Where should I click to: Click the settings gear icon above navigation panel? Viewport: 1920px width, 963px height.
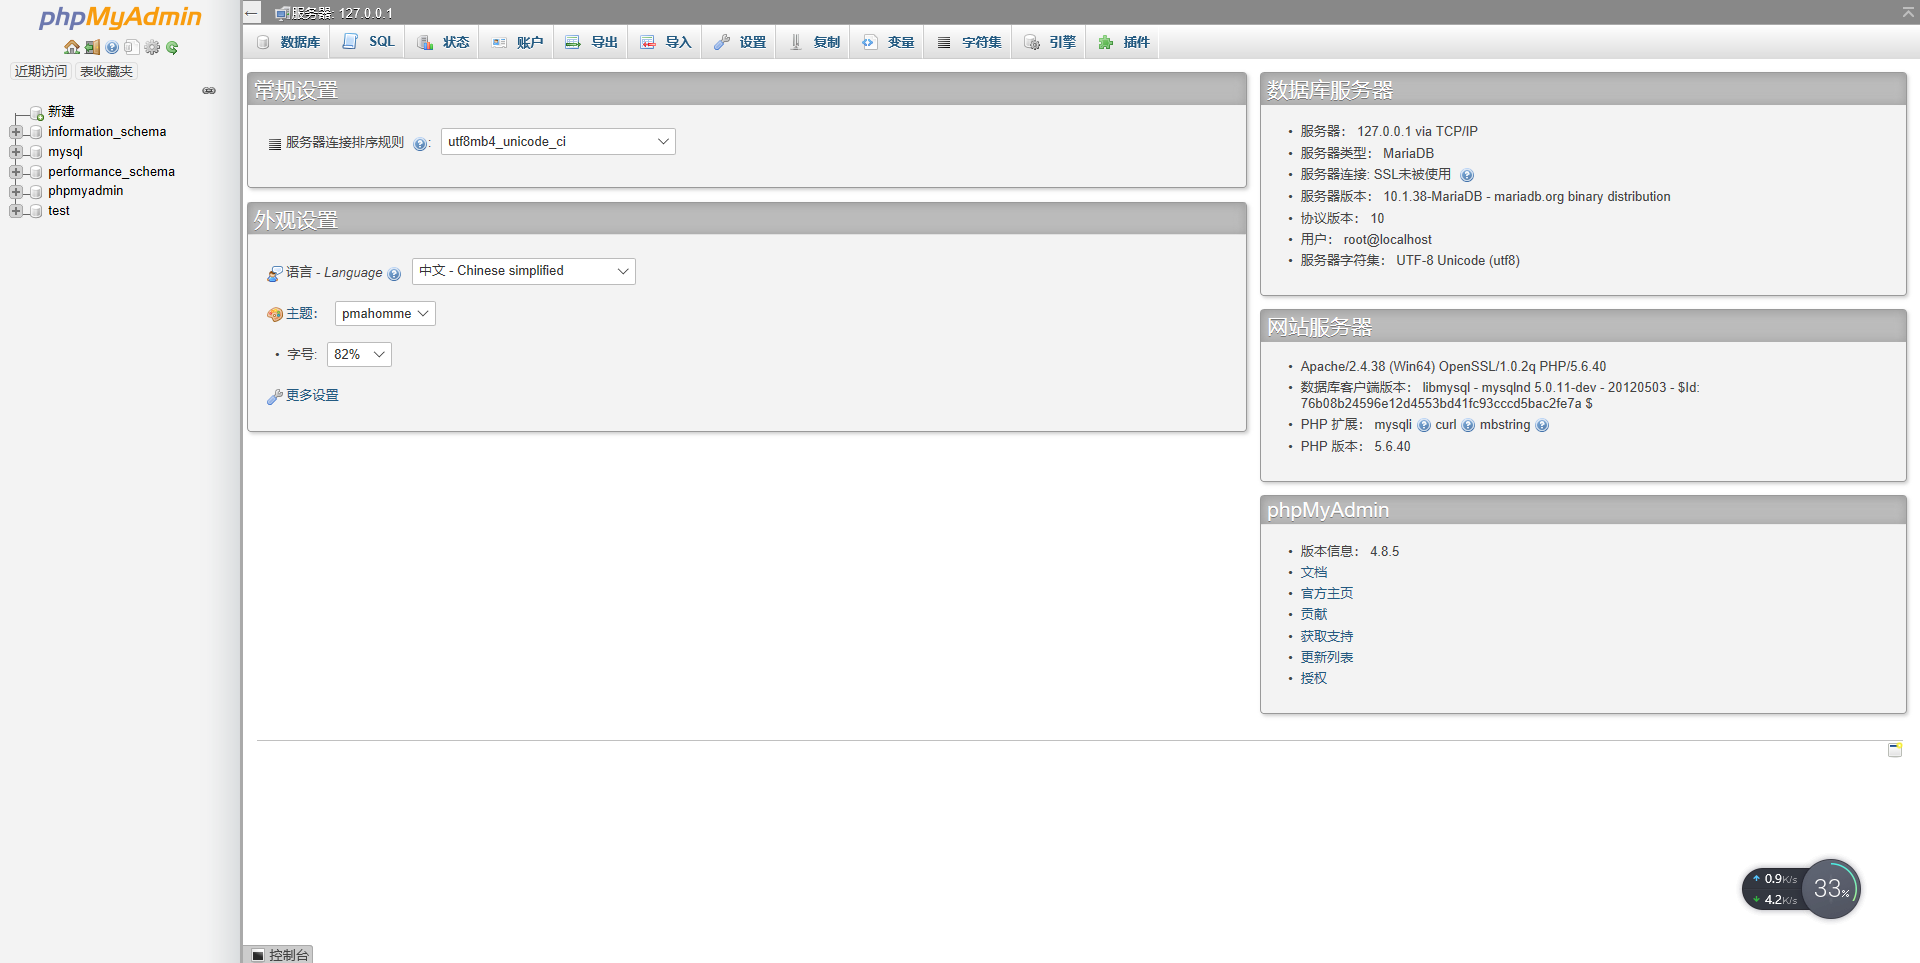pos(152,47)
